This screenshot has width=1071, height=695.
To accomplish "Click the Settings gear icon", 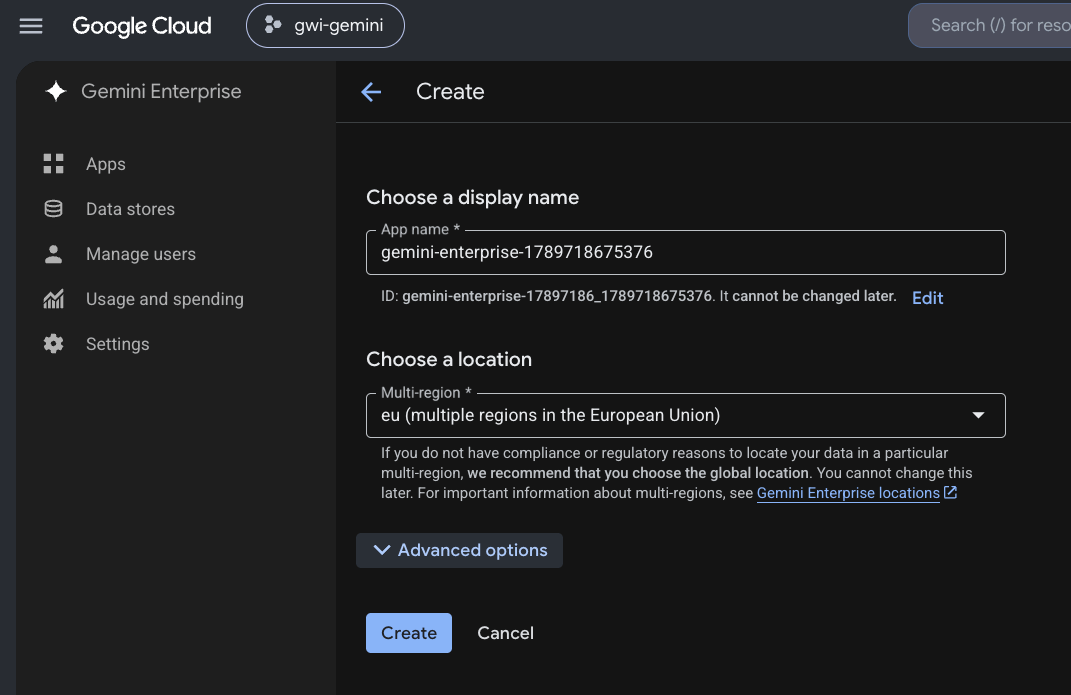I will (53, 344).
